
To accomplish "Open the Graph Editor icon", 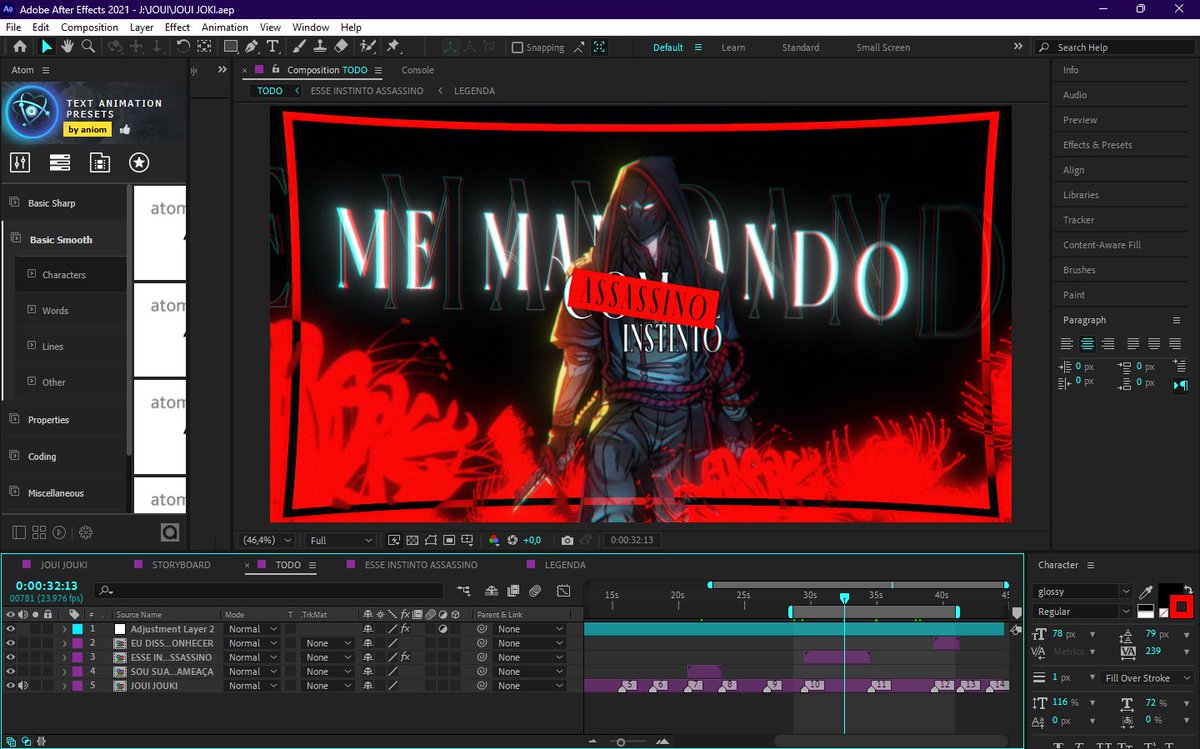I will click(x=564, y=591).
